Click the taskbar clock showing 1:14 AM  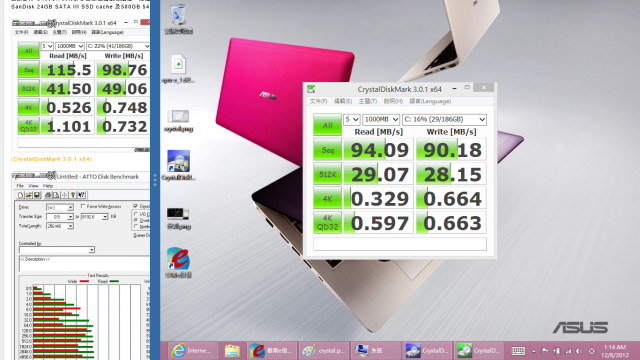(614, 351)
